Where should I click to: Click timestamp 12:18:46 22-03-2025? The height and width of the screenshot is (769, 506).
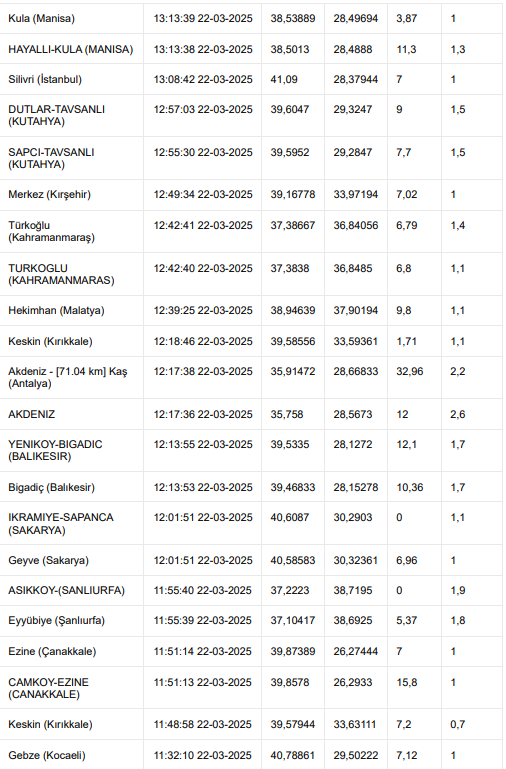coord(203,341)
